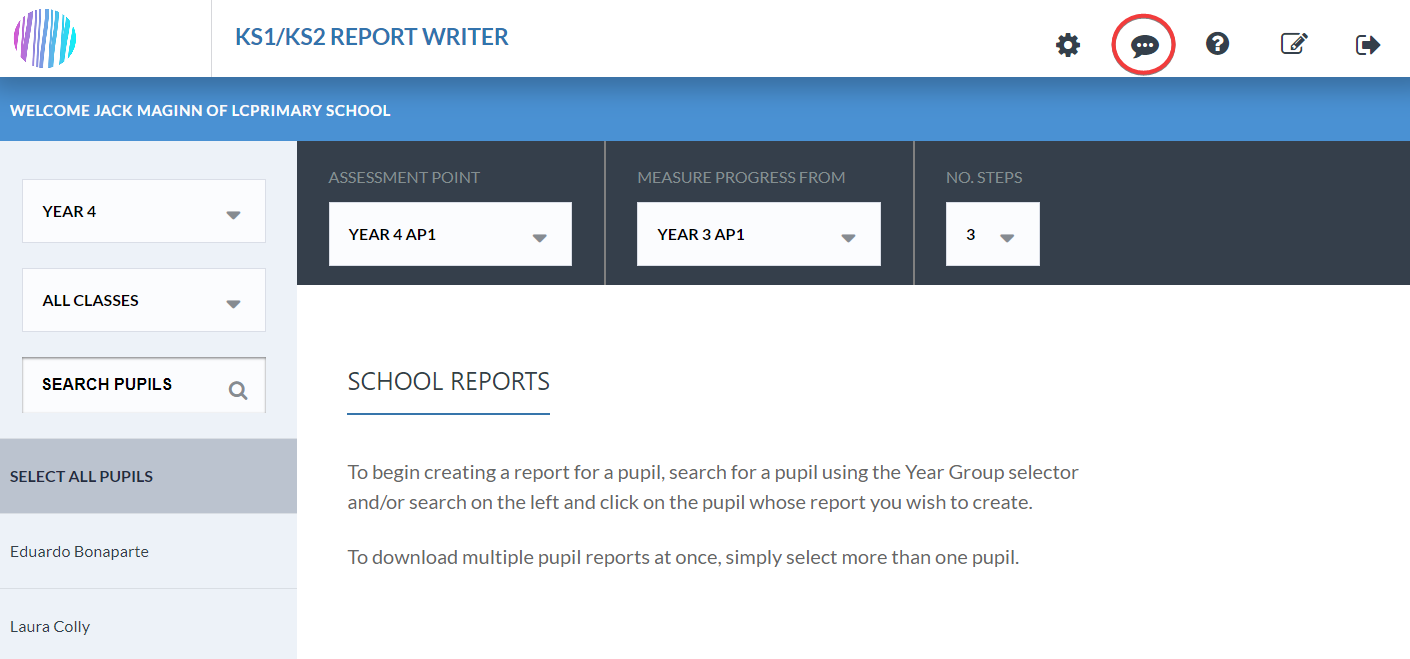The image size is (1410, 659).
Task: Open the settings gear icon
Action: (x=1068, y=45)
